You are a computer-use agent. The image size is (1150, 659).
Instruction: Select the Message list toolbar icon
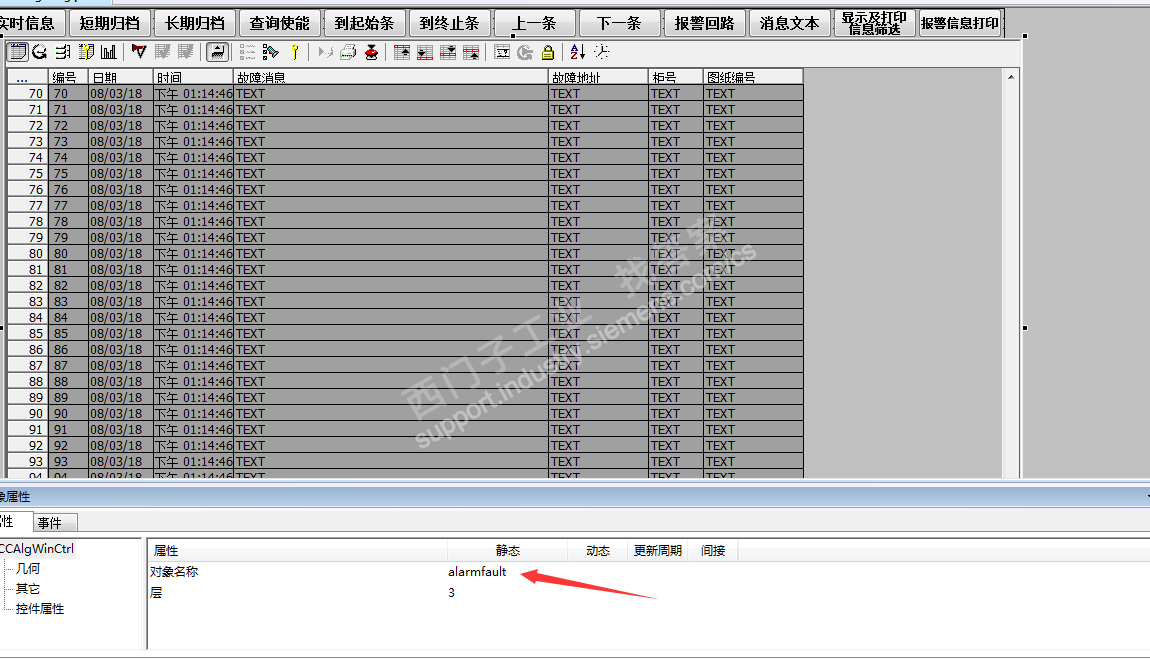[18, 52]
